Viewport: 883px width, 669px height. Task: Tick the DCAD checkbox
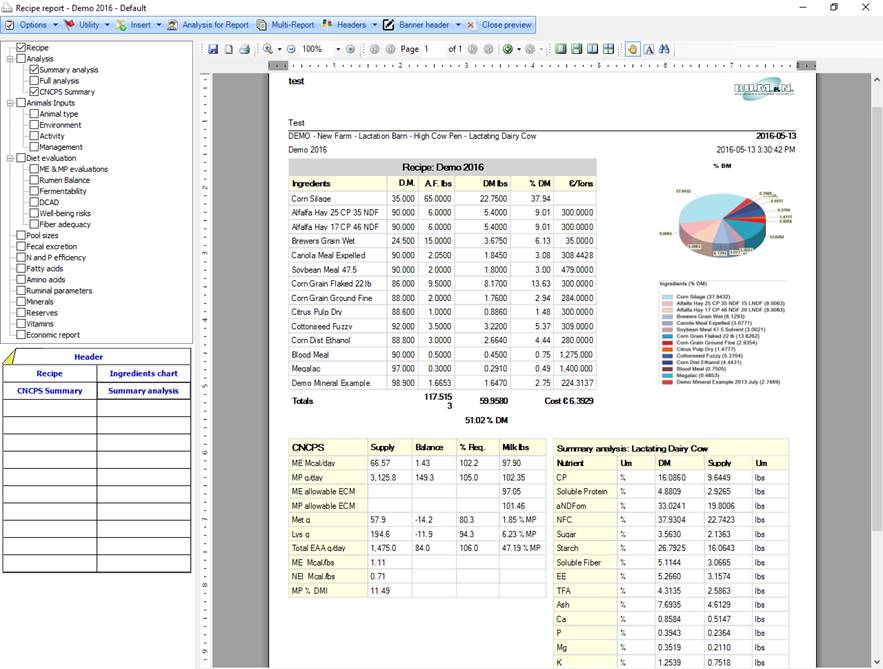34,202
